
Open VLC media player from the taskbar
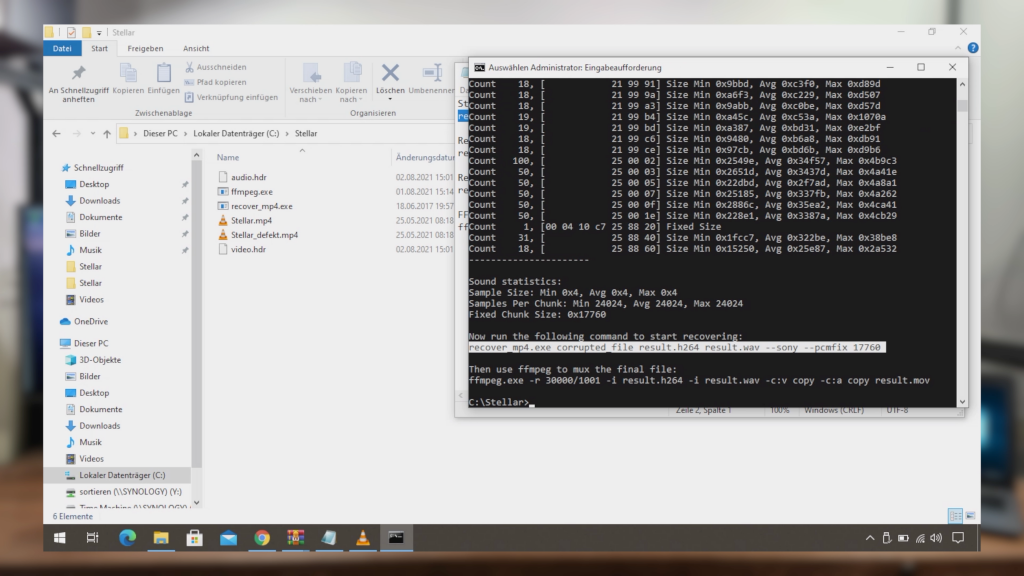[x=362, y=537]
